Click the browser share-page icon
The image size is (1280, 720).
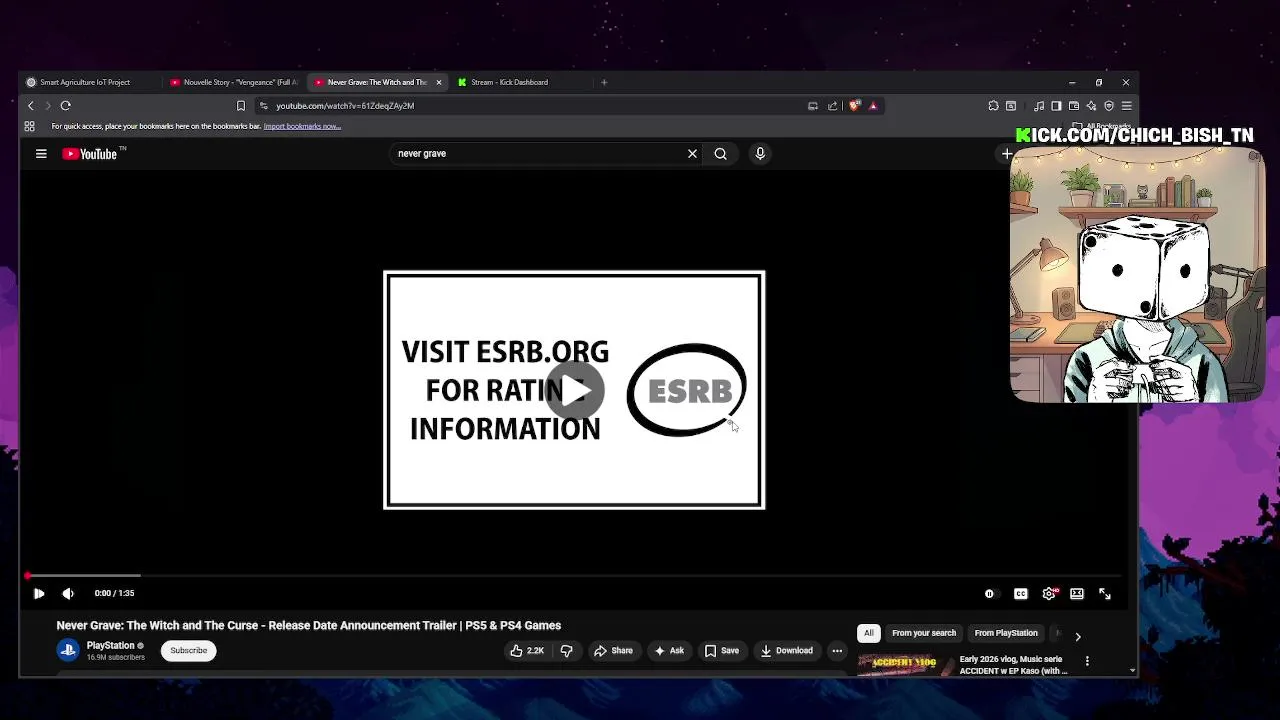[832, 106]
